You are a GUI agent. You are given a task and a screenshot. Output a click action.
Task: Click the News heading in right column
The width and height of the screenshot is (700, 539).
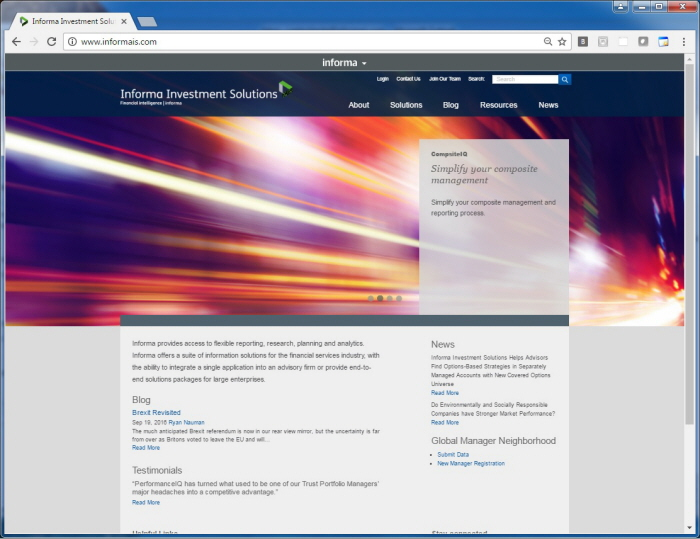[x=442, y=344]
